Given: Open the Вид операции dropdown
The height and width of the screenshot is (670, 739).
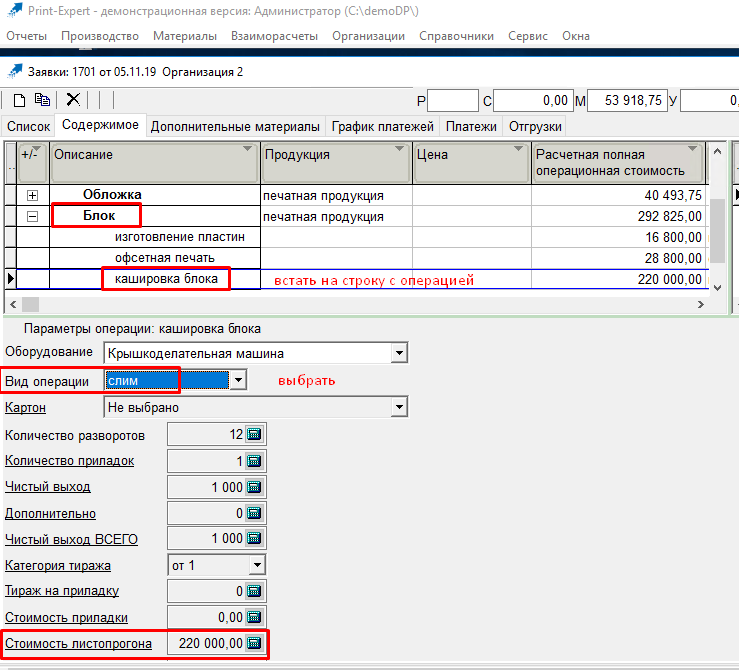Looking at the screenshot, I should (x=238, y=380).
